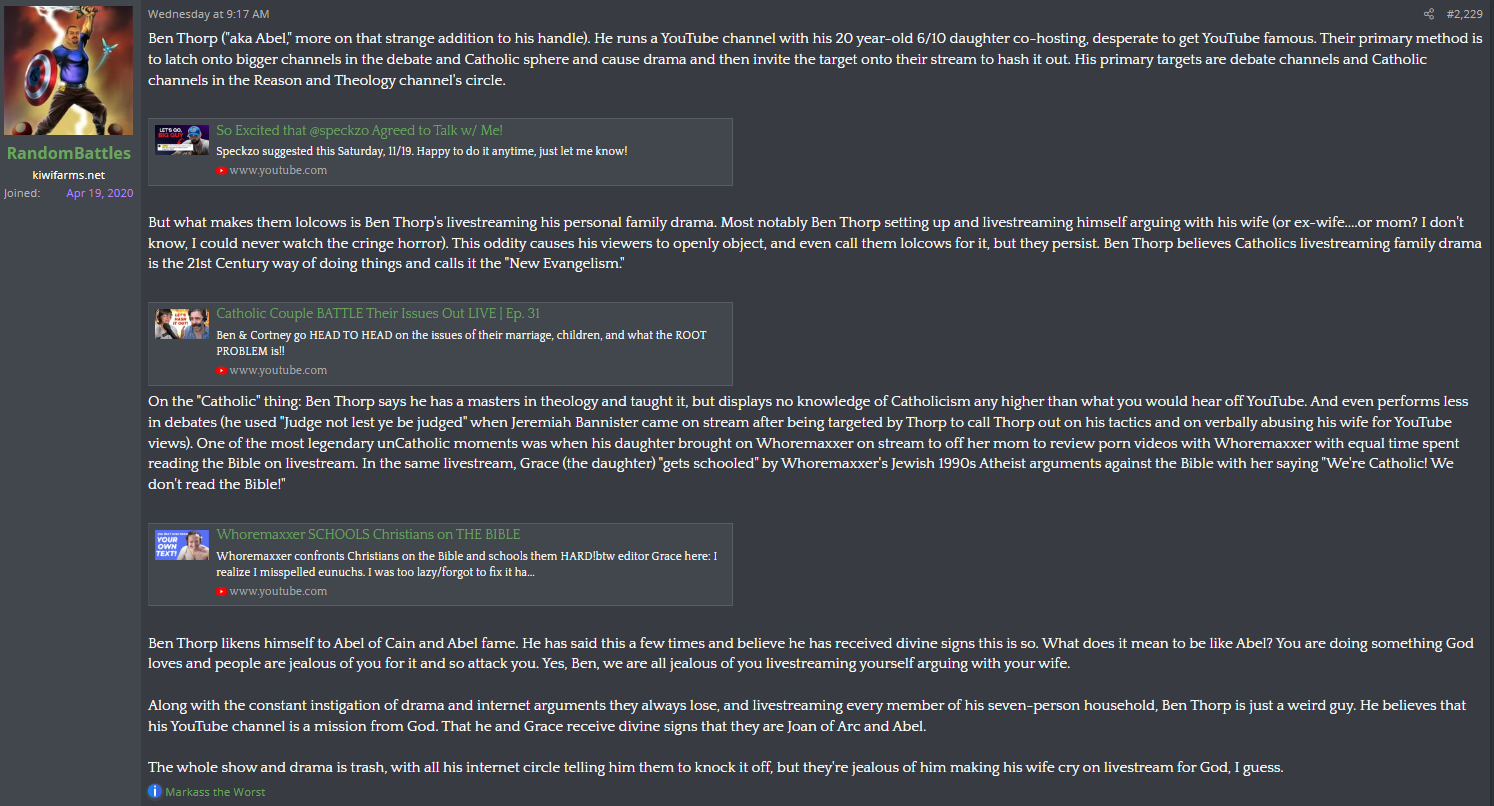1494x806 pixels.
Task: Click the kiwifarms.net user title text
Action: [x=69, y=175]
